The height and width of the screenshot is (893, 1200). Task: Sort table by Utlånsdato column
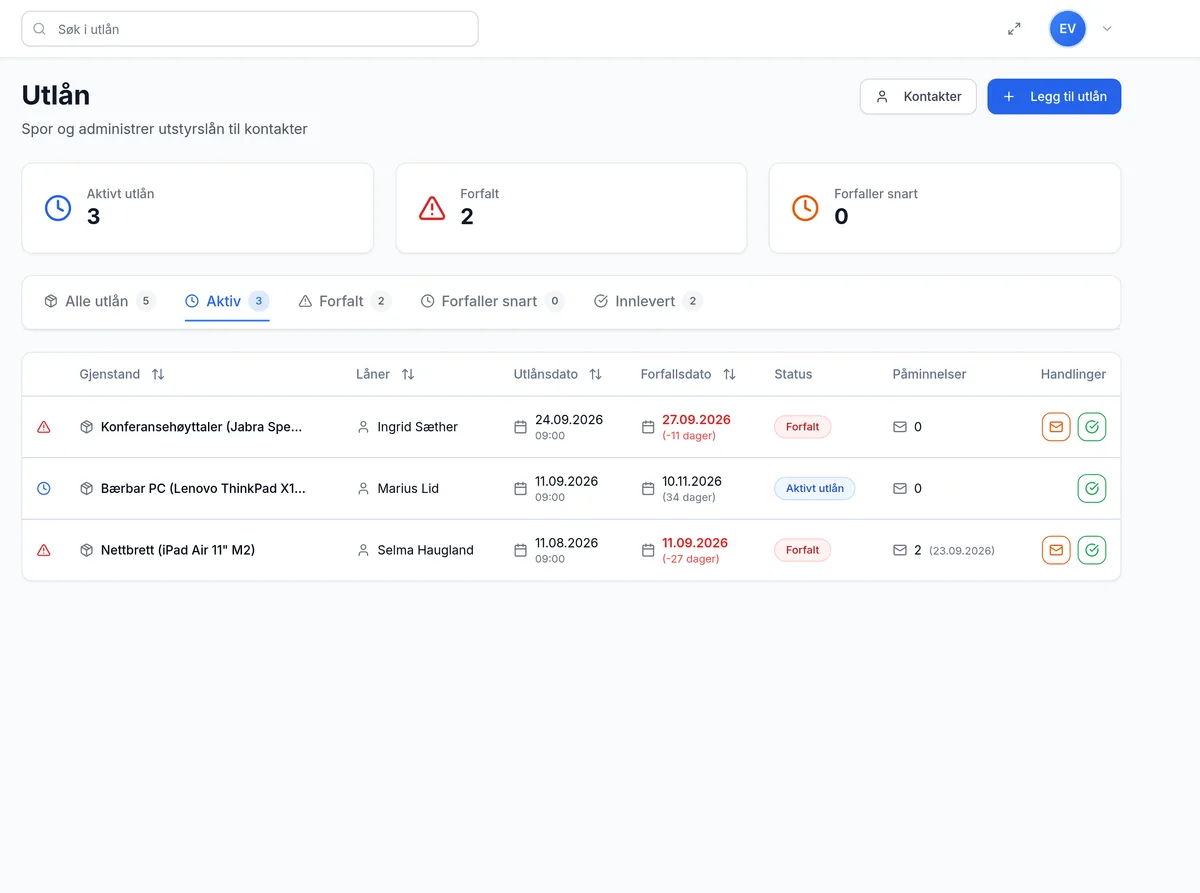tap(595, 374)
